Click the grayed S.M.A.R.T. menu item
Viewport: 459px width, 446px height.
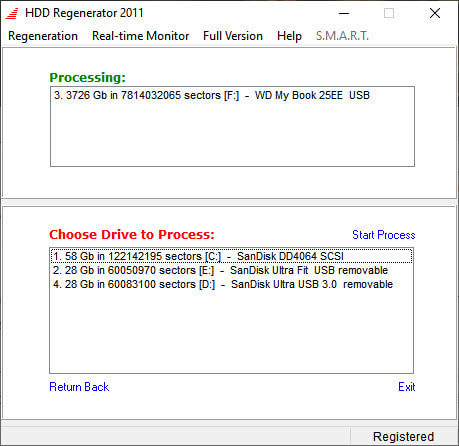click(x=342, y=36)
